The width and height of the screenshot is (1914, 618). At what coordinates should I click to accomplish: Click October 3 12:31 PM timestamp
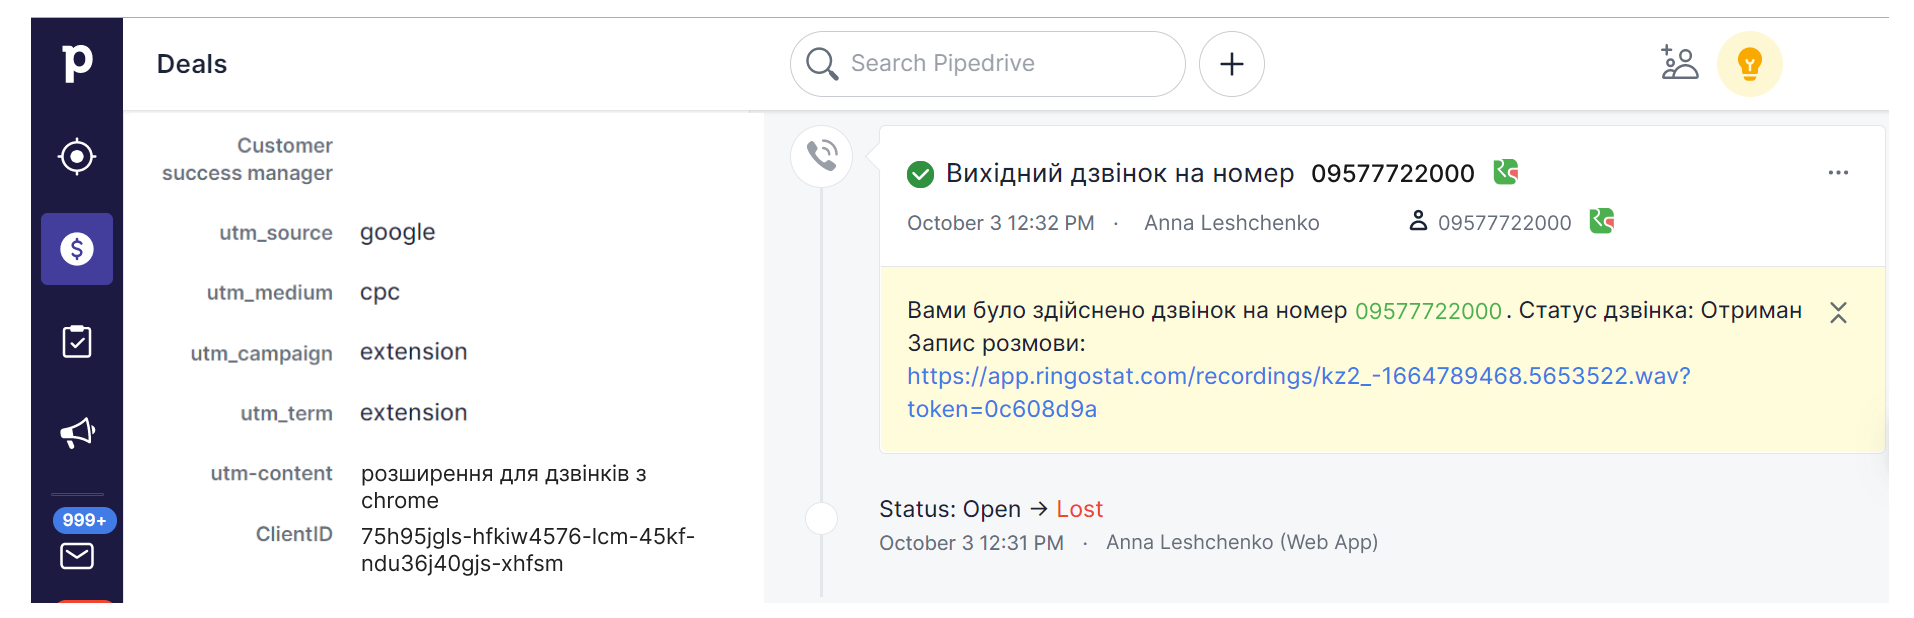click(x=971, y=543)
